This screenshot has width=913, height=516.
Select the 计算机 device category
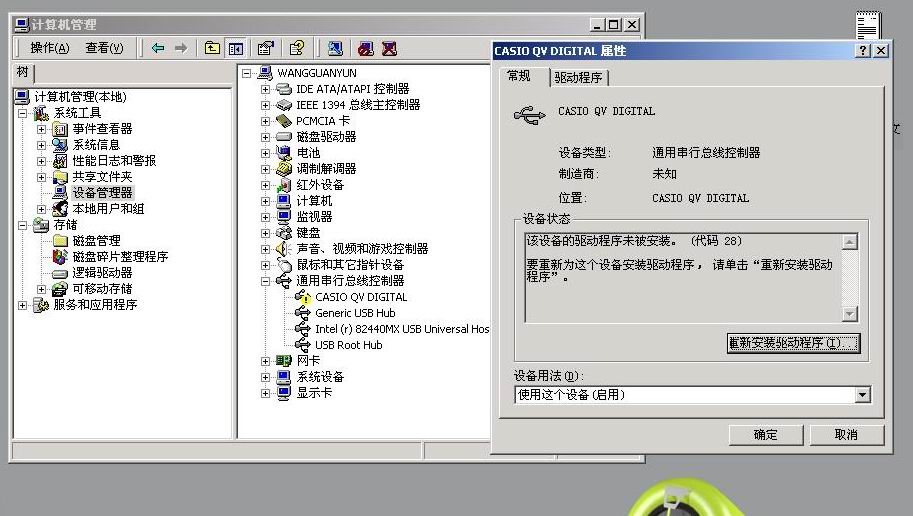[314, 201]
